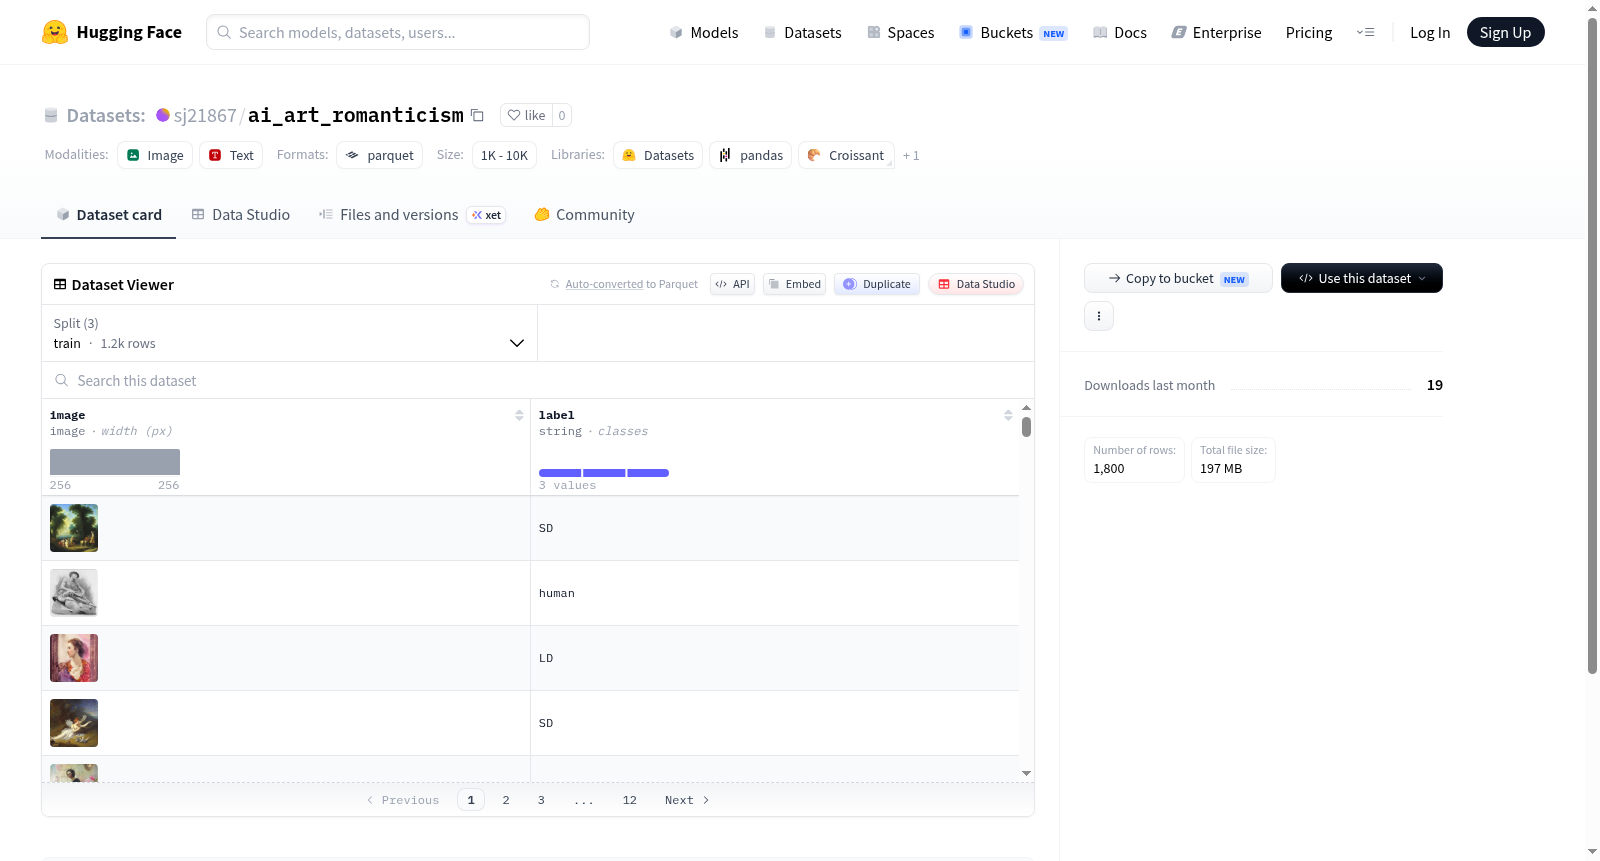Image resolution: width=1600 pixels, height=861 pixels.
Task: Open the more navigation menu icon
Action: 1365,32
